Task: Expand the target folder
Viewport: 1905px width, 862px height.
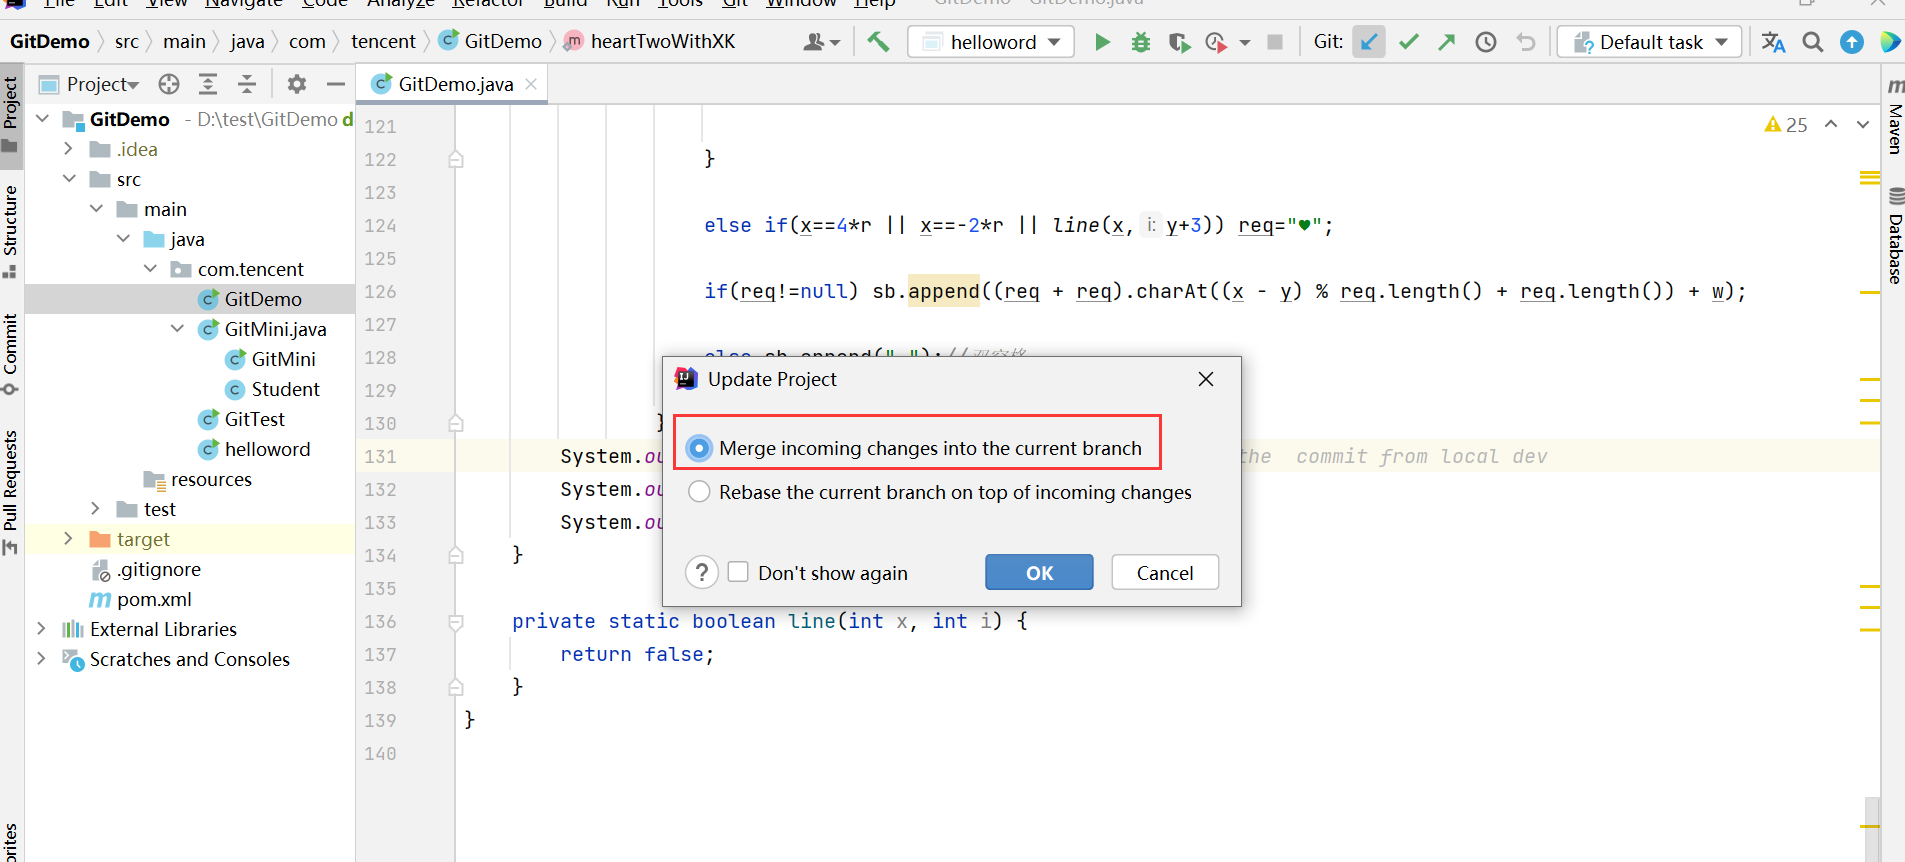Action: (x=68, y=539)
